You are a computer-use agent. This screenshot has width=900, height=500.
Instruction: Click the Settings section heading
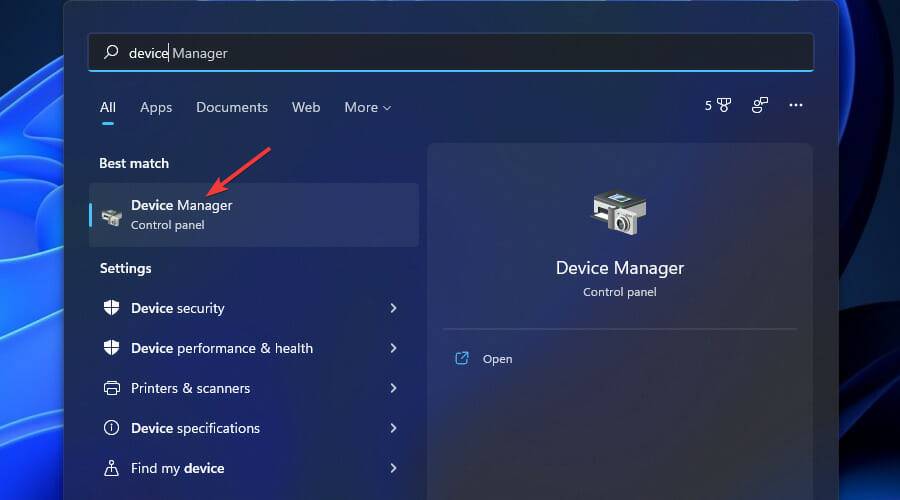click(125, 269)
